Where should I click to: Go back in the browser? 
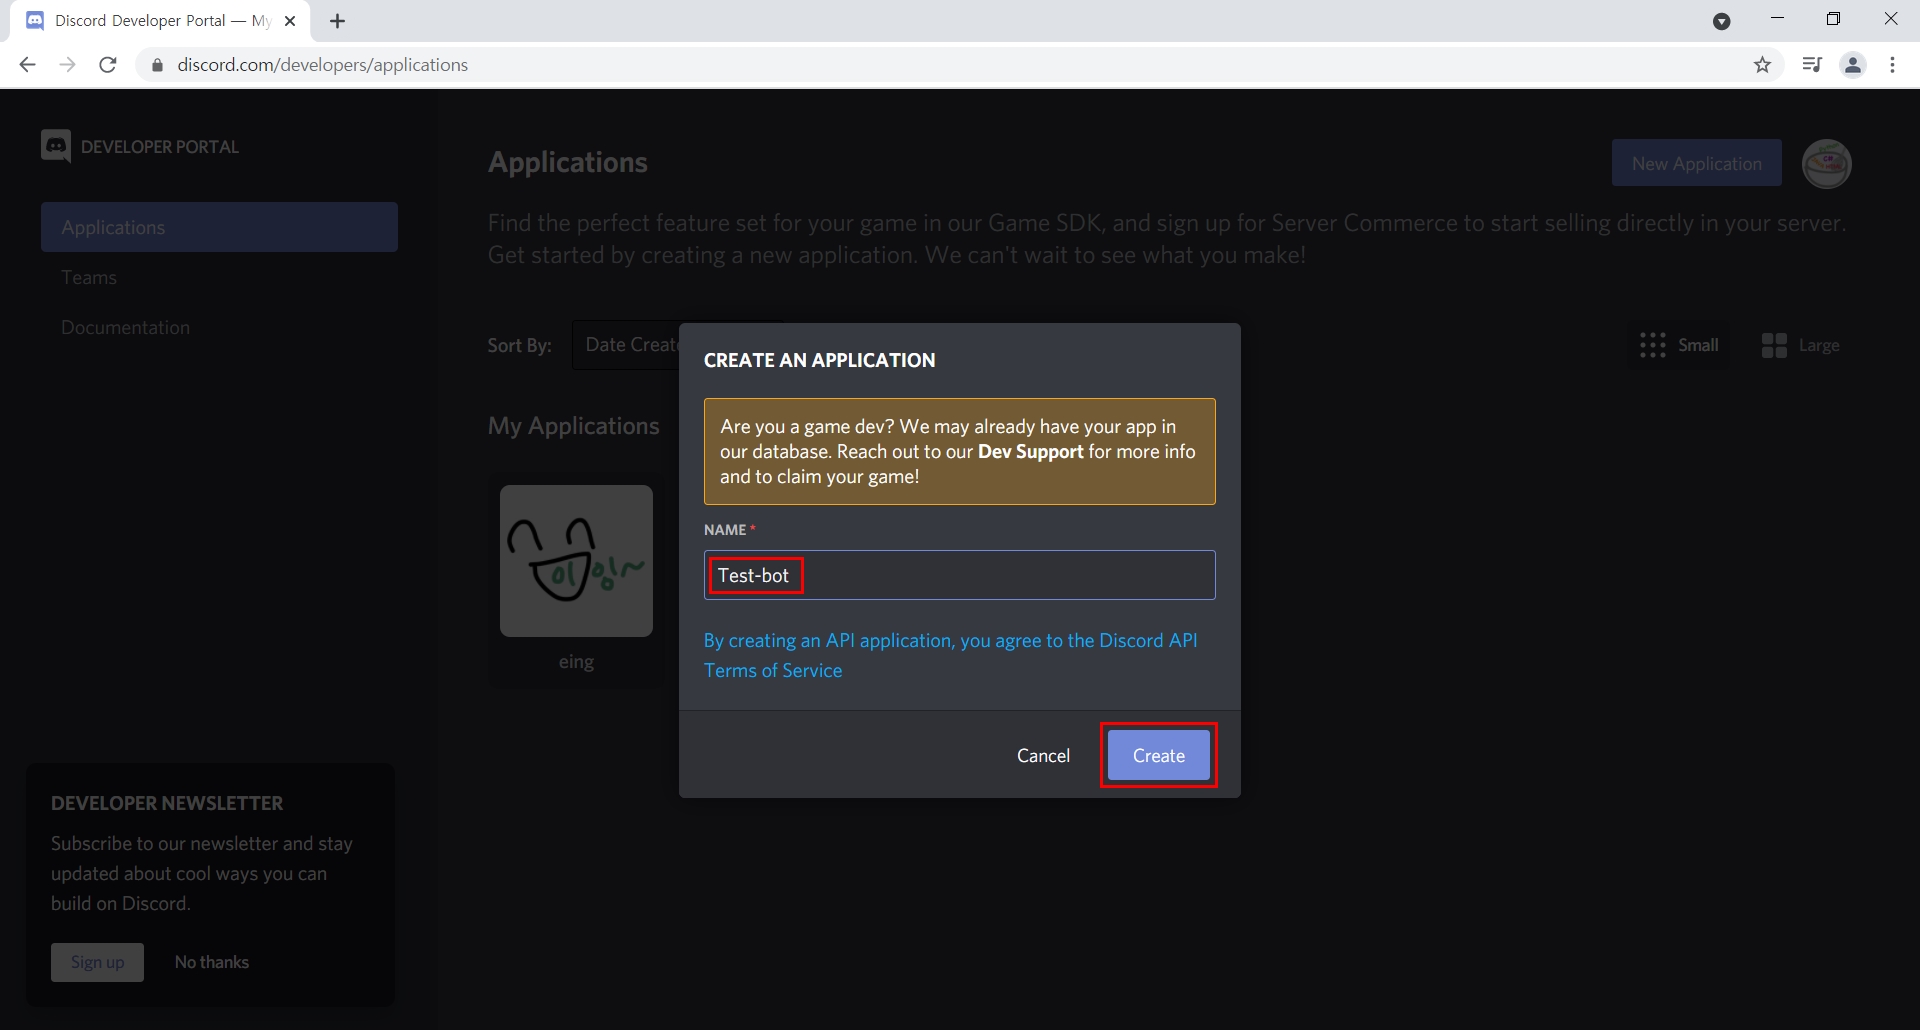tap(28, 65)
